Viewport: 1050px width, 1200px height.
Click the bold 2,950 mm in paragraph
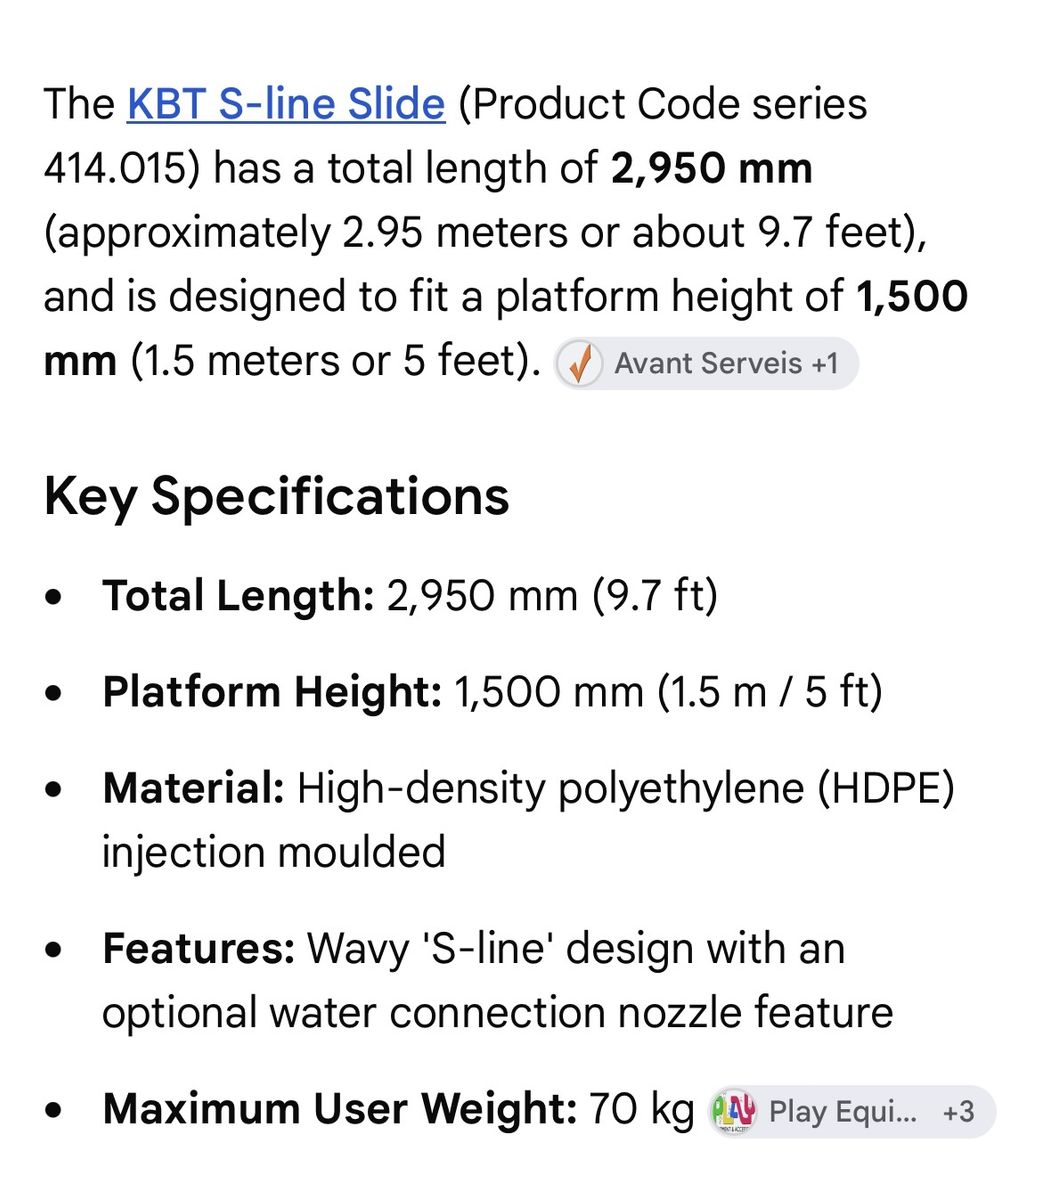click(711, 168)
